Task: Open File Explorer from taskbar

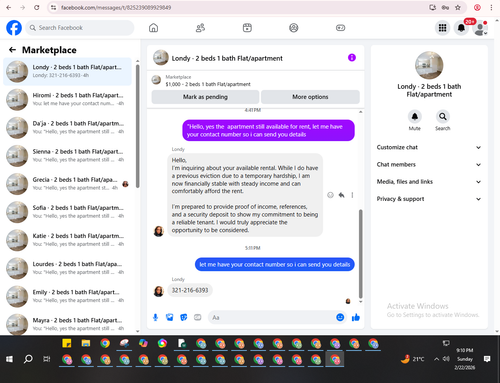Action: coord(86,343)
